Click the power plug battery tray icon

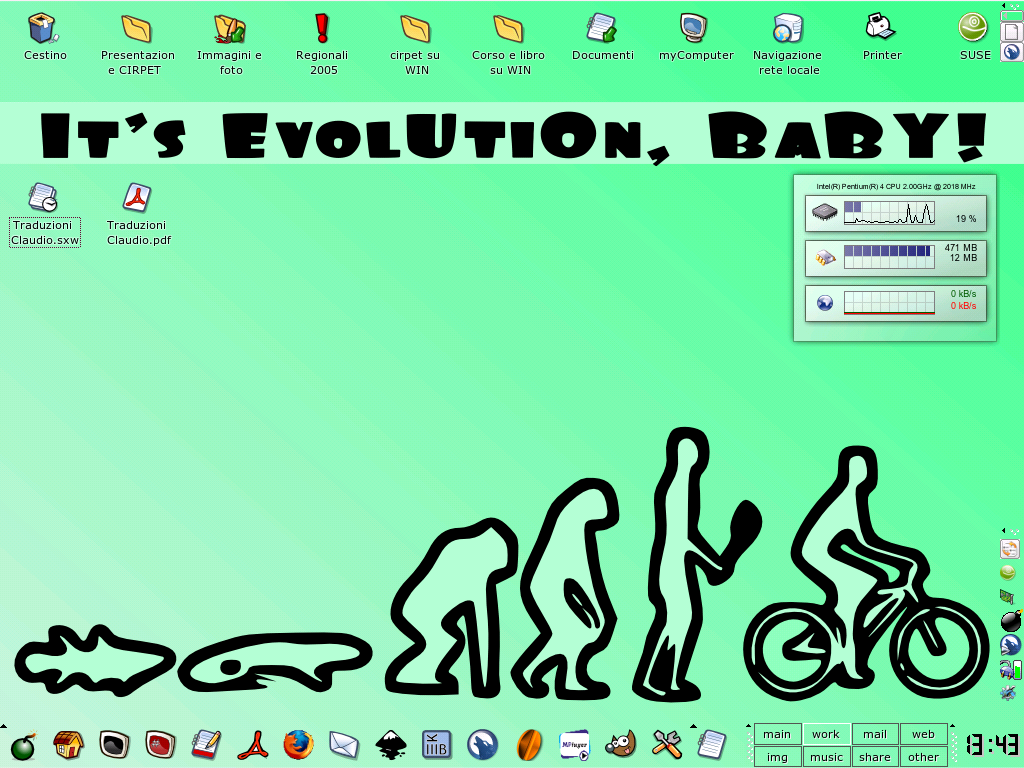click(1010, 669)
